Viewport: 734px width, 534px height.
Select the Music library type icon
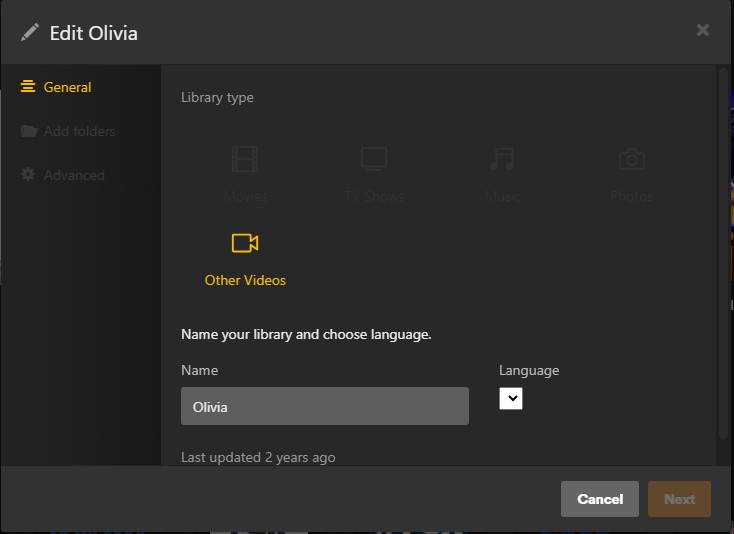502,159
